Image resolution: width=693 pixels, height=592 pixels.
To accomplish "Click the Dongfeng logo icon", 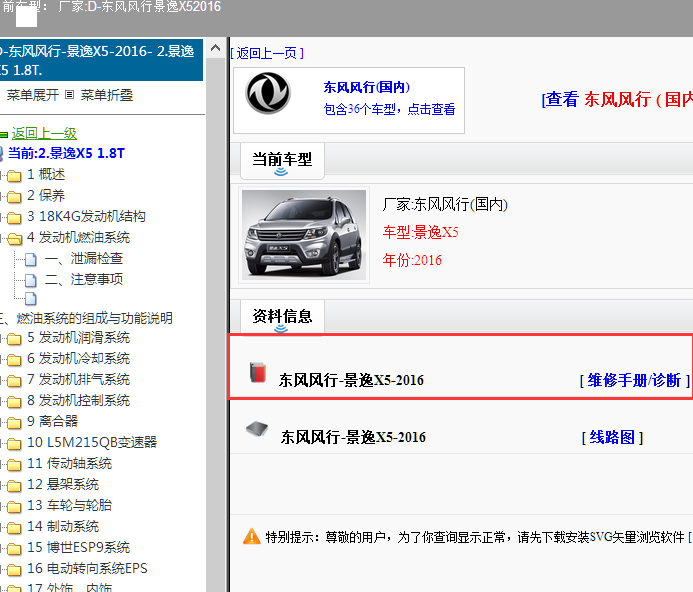I will [x=268, y=93].
